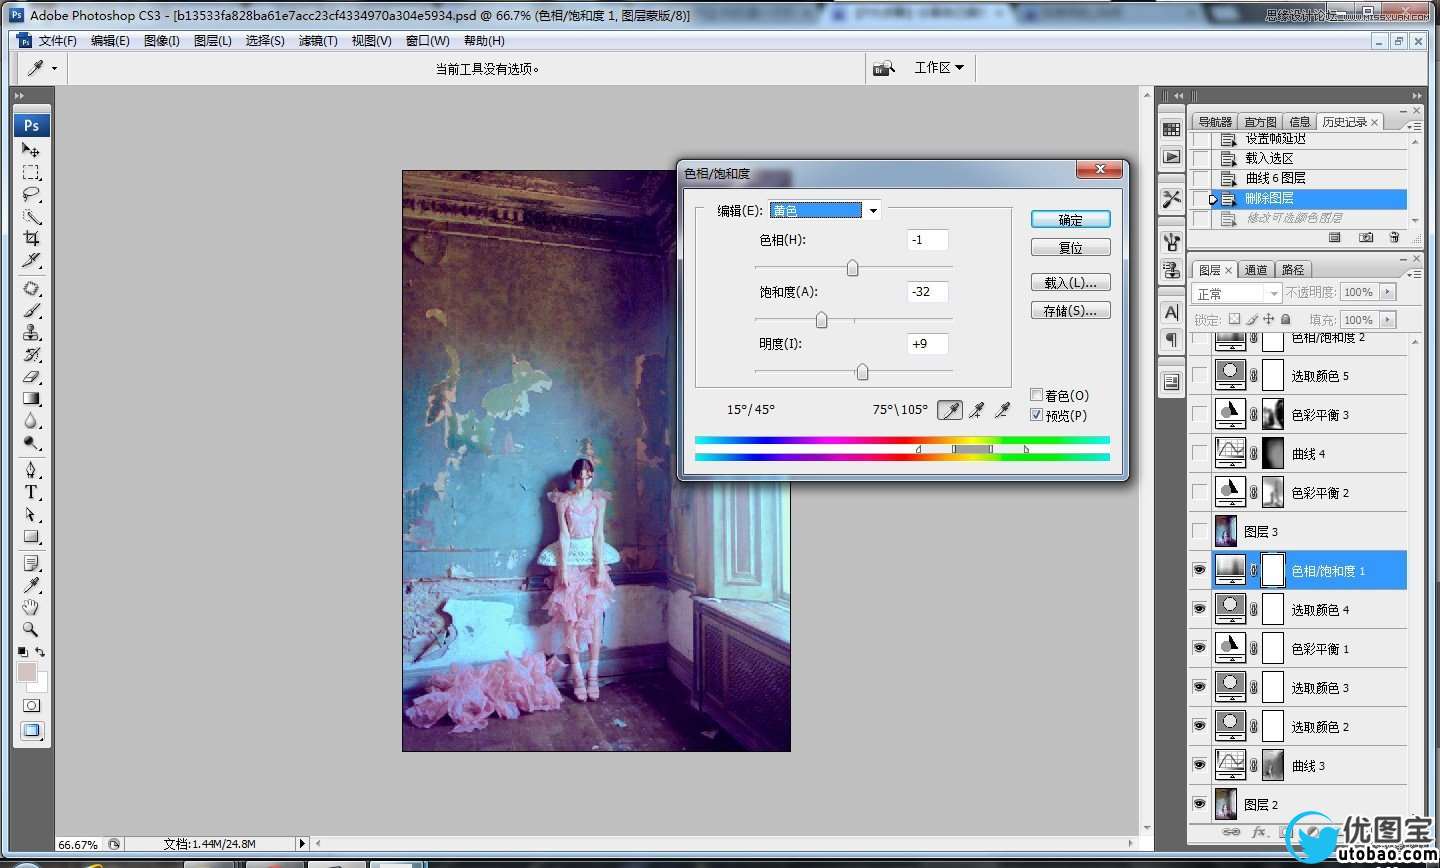Viewport: 1440px width, 868px height.
Task: Switch to the 通道 channels tab
Action: (x=1256, y=270)
